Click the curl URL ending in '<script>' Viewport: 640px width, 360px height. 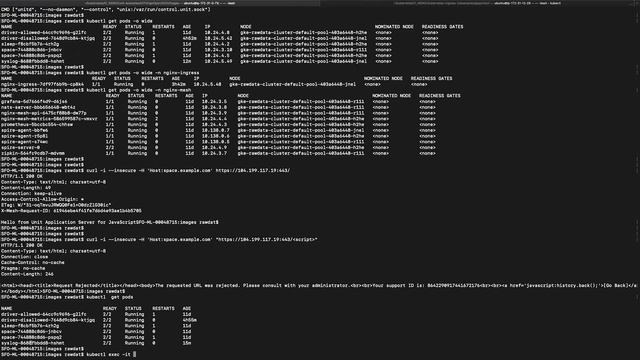point(267,239)
